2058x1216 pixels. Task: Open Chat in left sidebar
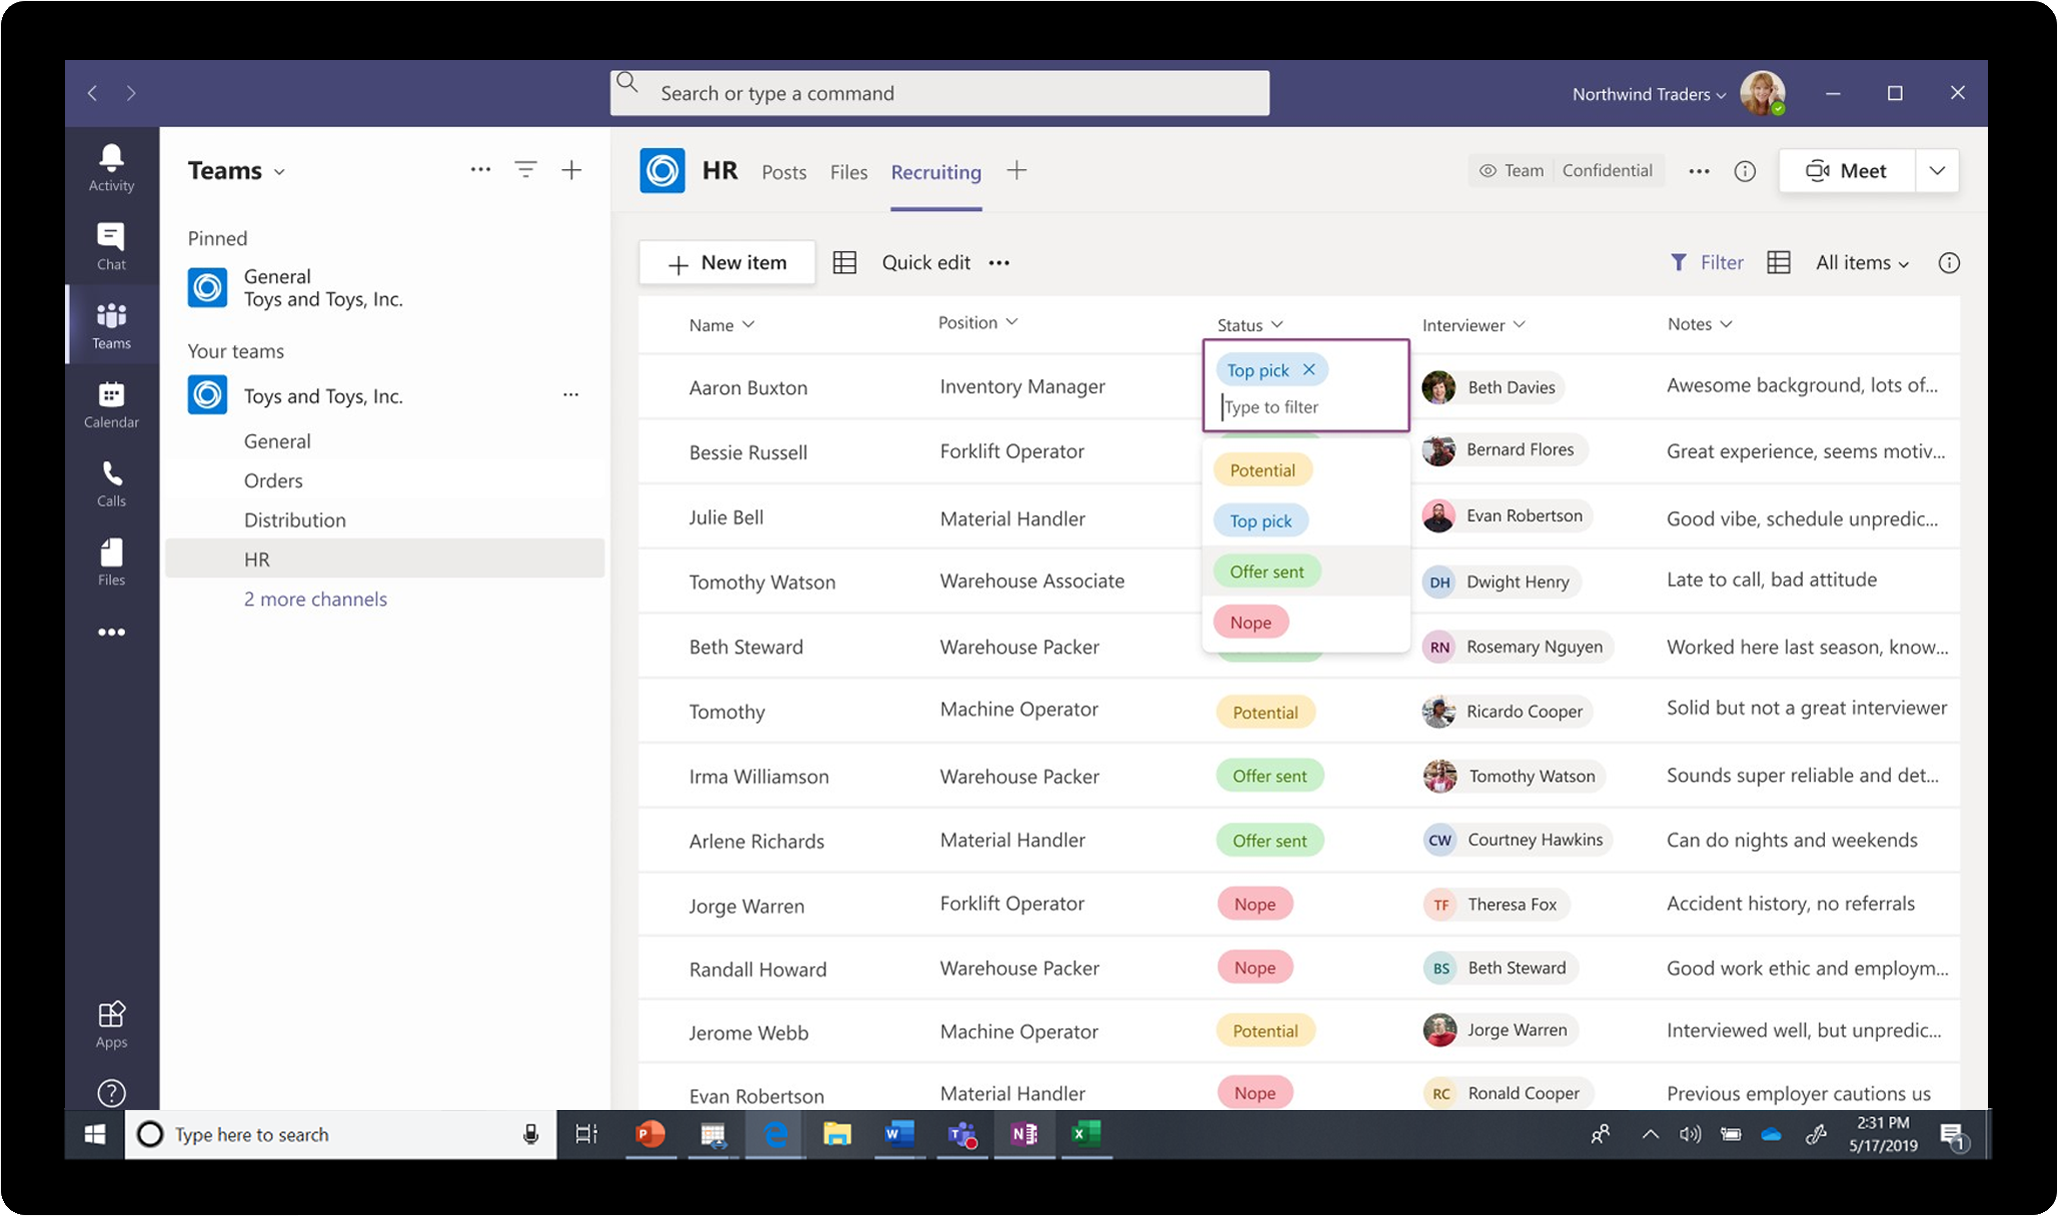pyautogui.click(x=111, y=246)
